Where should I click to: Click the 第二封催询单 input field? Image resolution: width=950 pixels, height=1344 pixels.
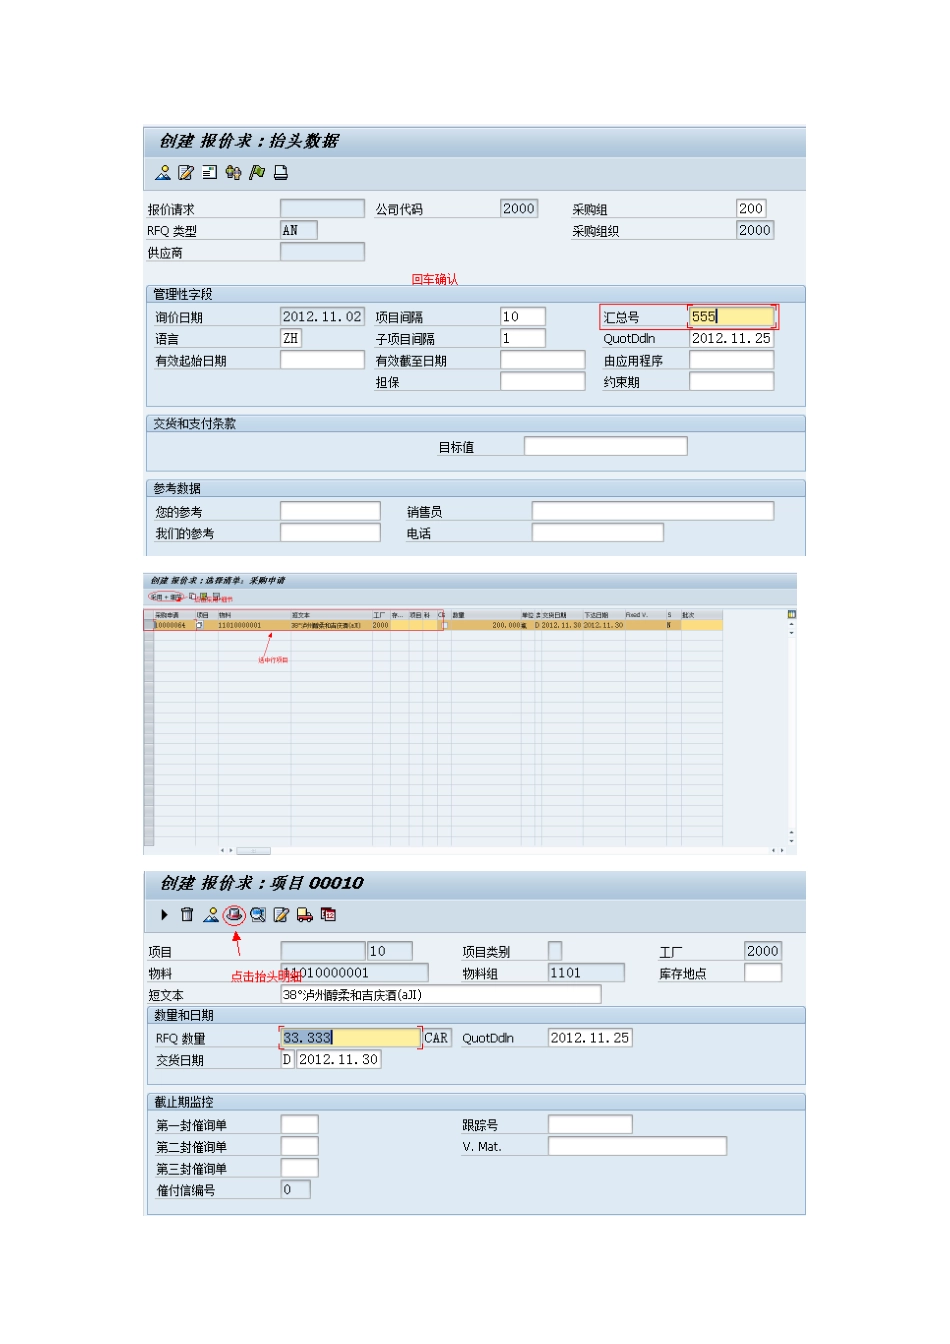pyautogui.click(x=299, y=1146)
